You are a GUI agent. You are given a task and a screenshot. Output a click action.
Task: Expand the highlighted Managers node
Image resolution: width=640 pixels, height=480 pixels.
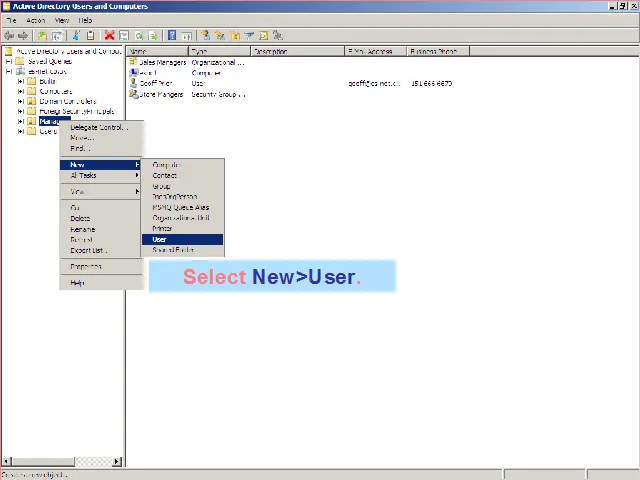click(x=21, y=121)
